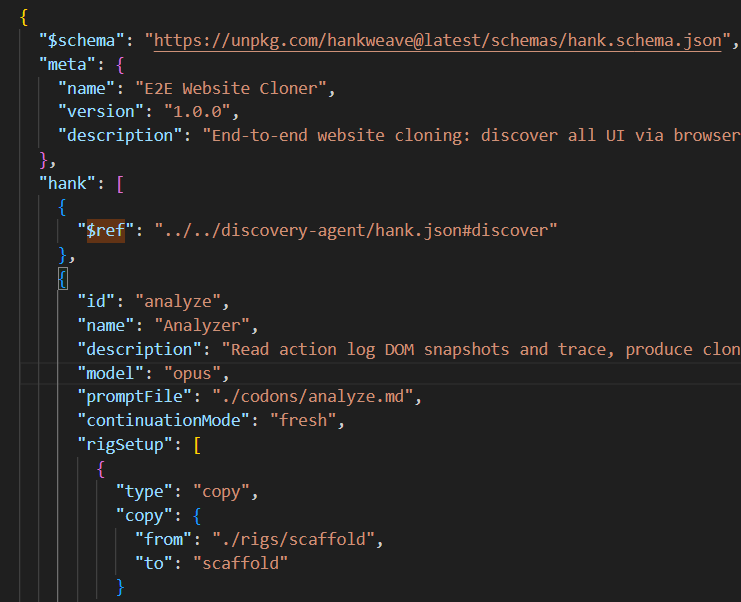Select the "copy" type value
Image resolution: width=741 pixels, height=602 pixels.
(x=221, y=492)
